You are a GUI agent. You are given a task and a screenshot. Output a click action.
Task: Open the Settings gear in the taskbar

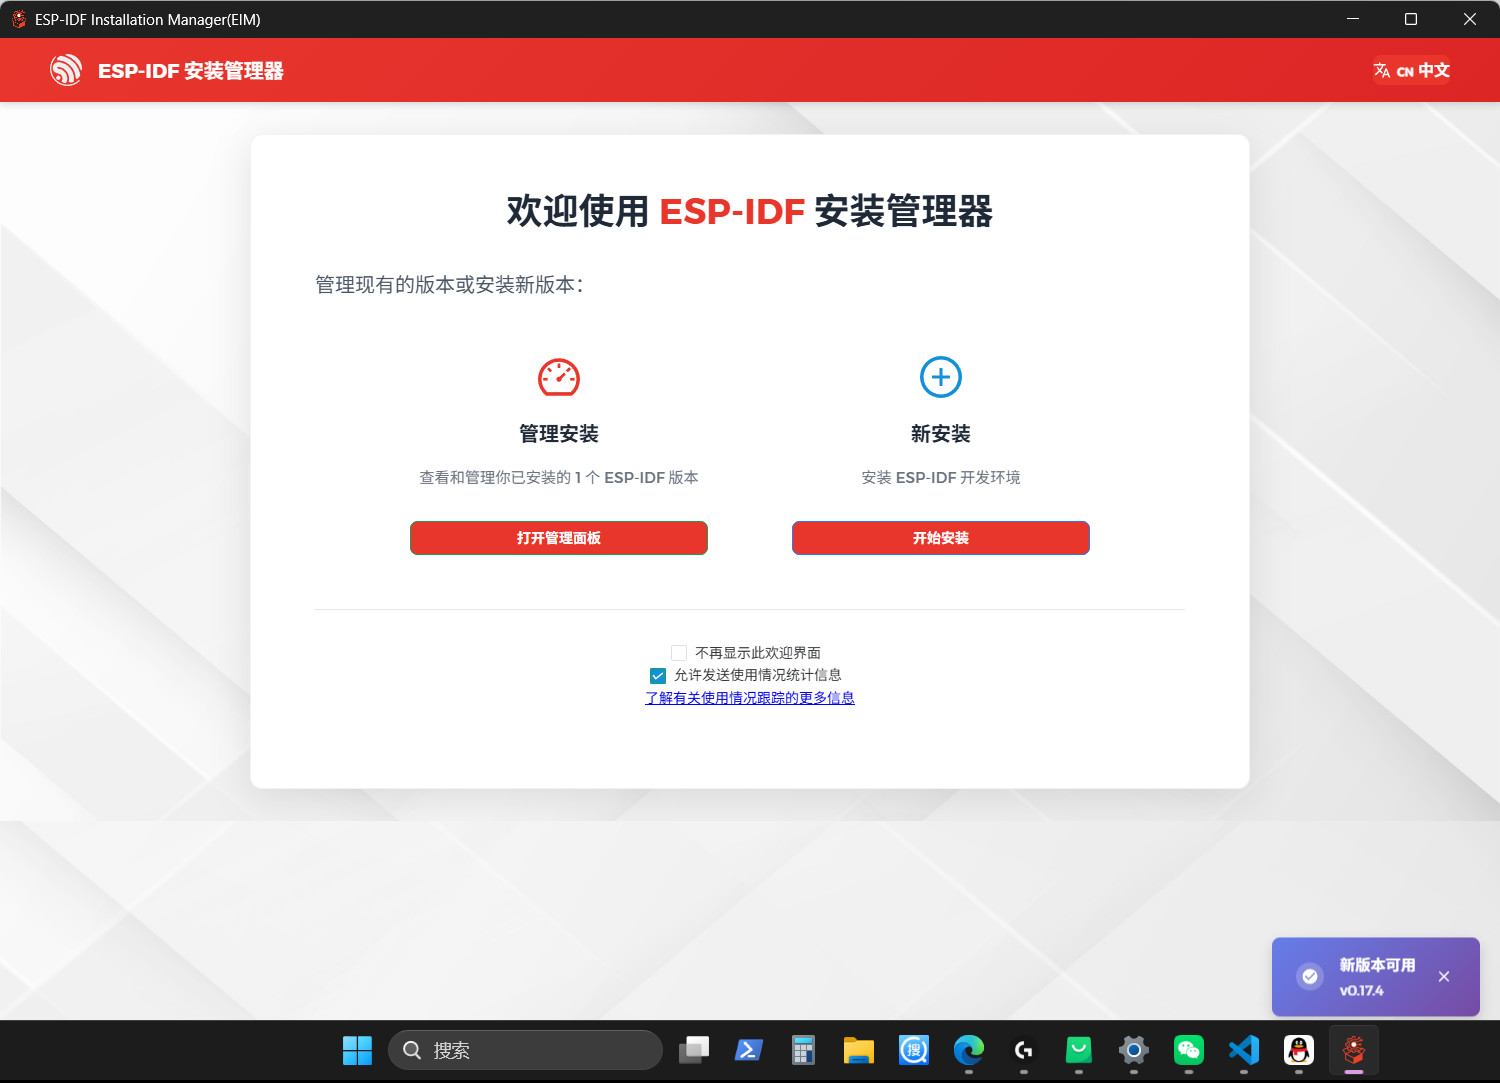point(1134,1051)
